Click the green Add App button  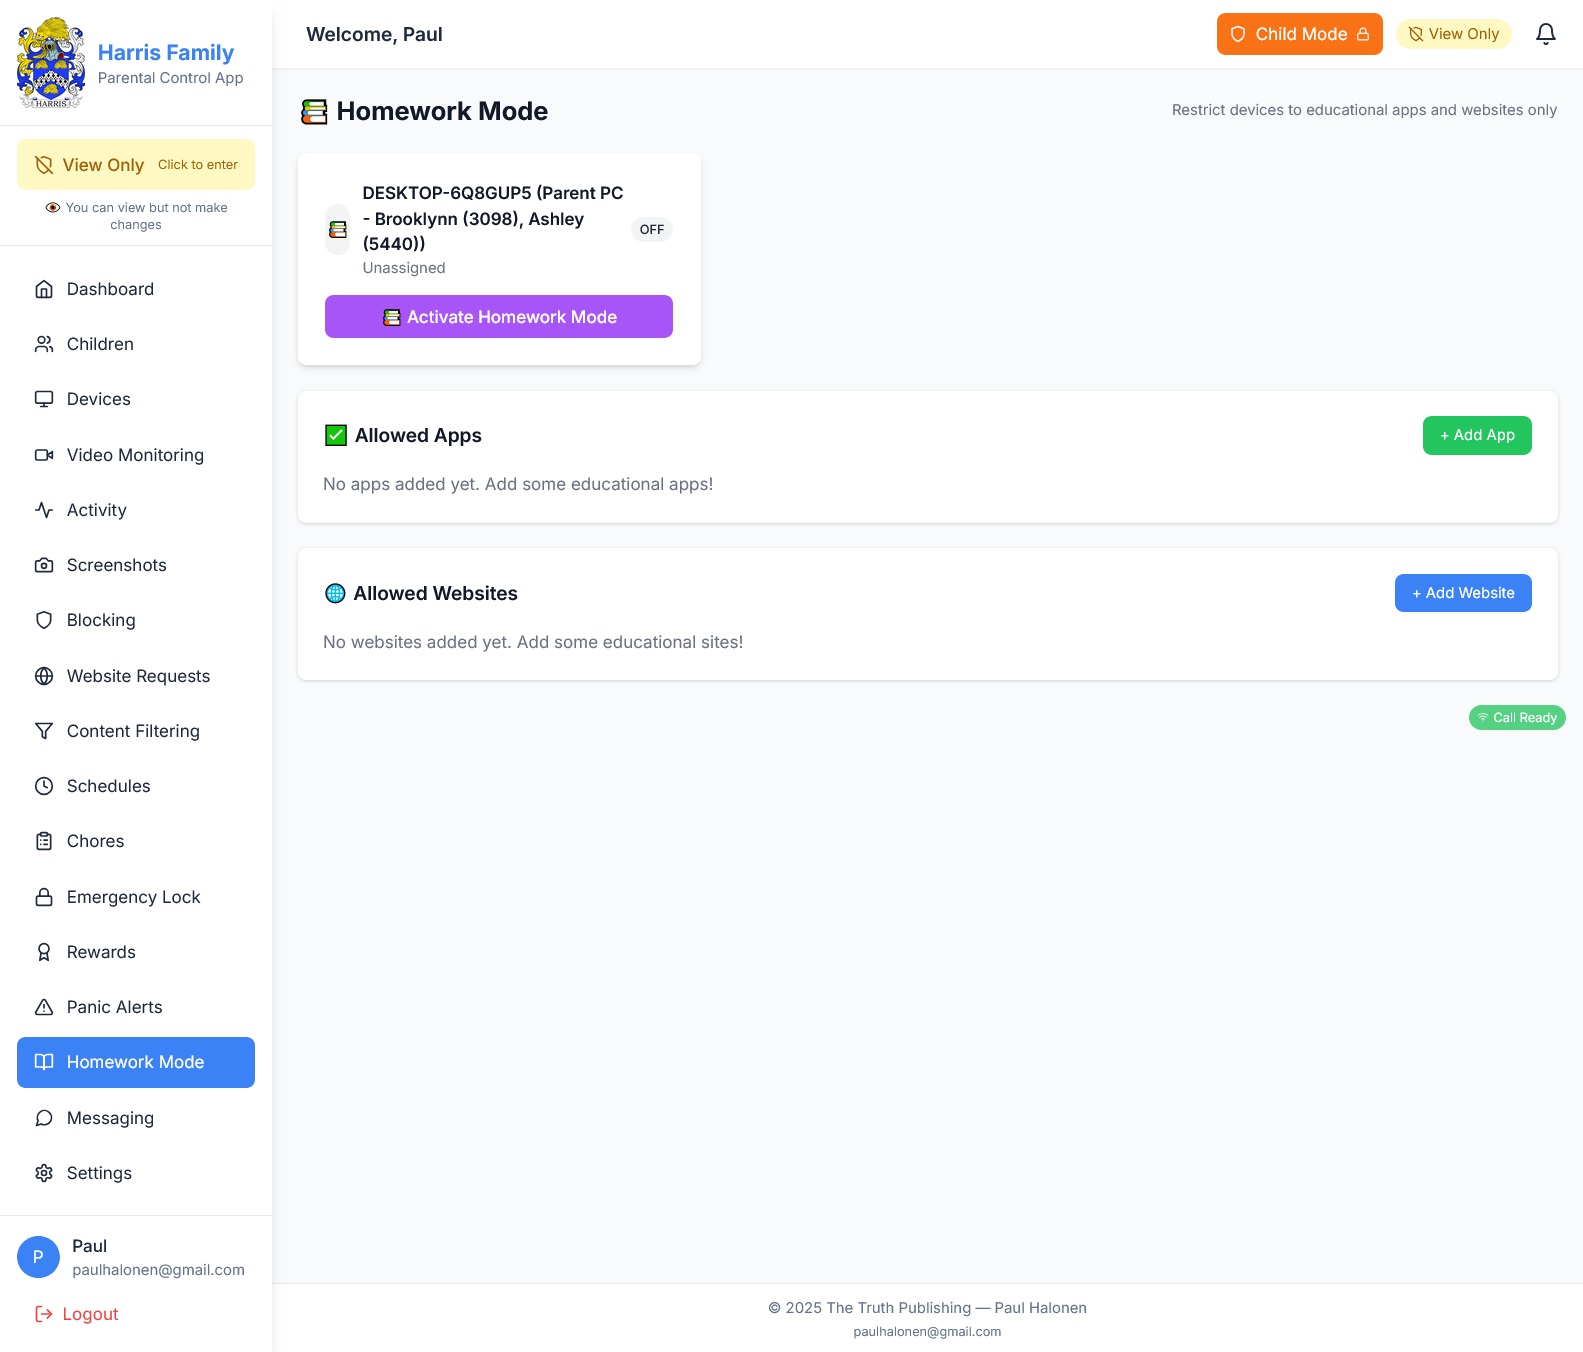(x=1476, y=435)
